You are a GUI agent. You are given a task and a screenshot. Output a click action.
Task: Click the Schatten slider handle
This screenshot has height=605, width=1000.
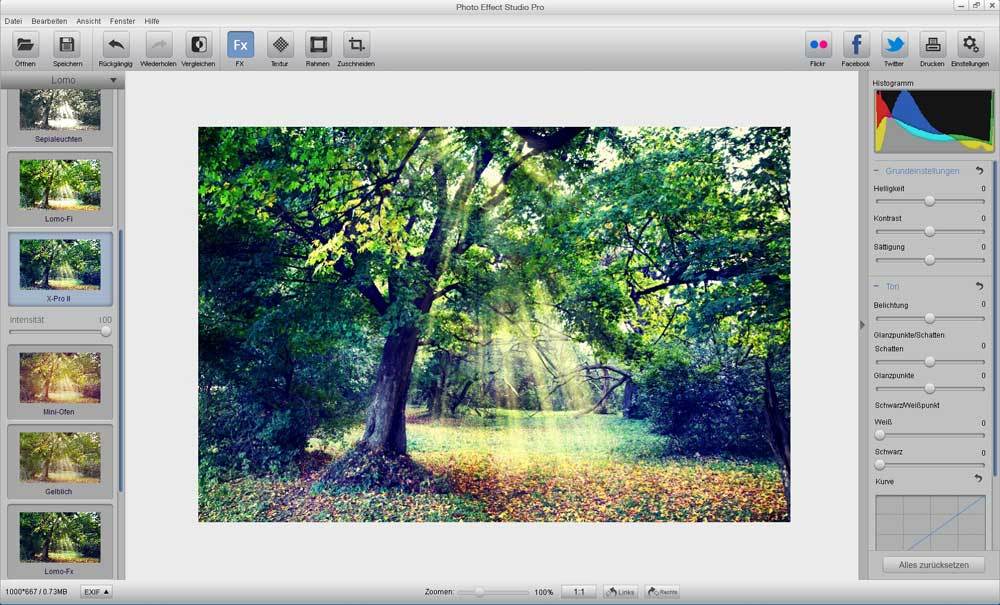[x=930, y=362]
